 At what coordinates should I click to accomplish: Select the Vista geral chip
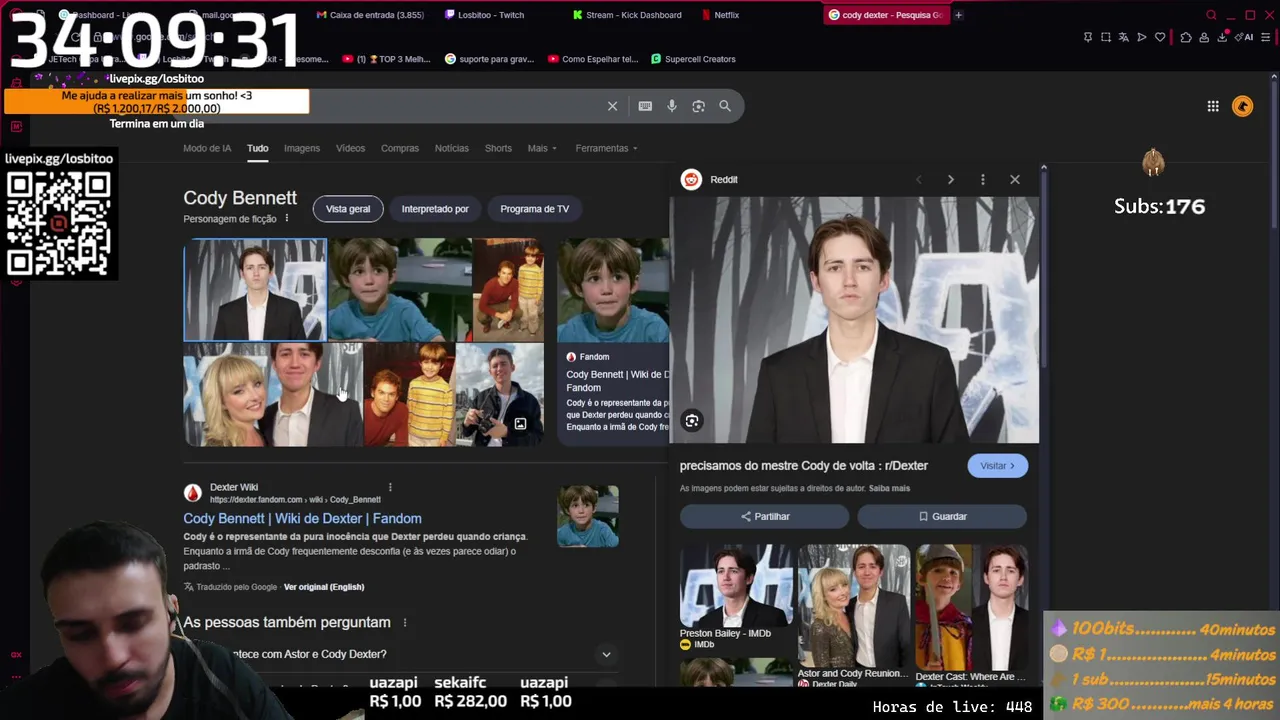348,209
